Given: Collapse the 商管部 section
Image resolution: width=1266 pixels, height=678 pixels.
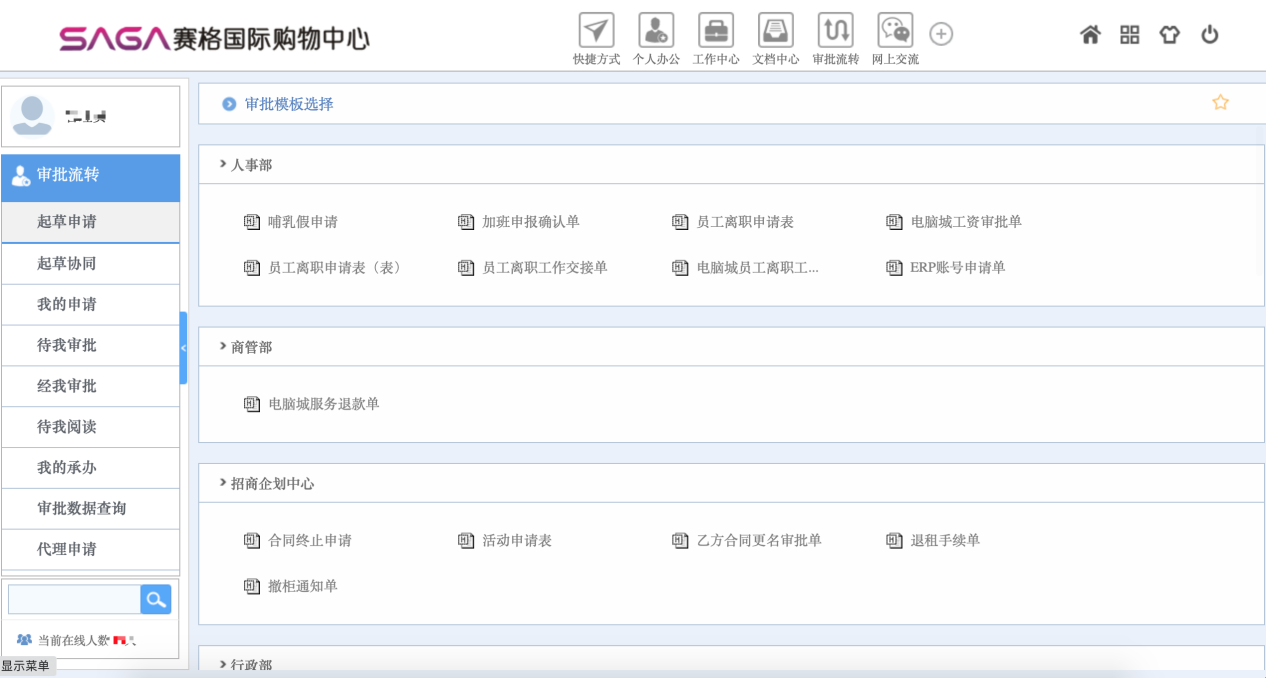Looking at the screenshot, I should (223, 346).
